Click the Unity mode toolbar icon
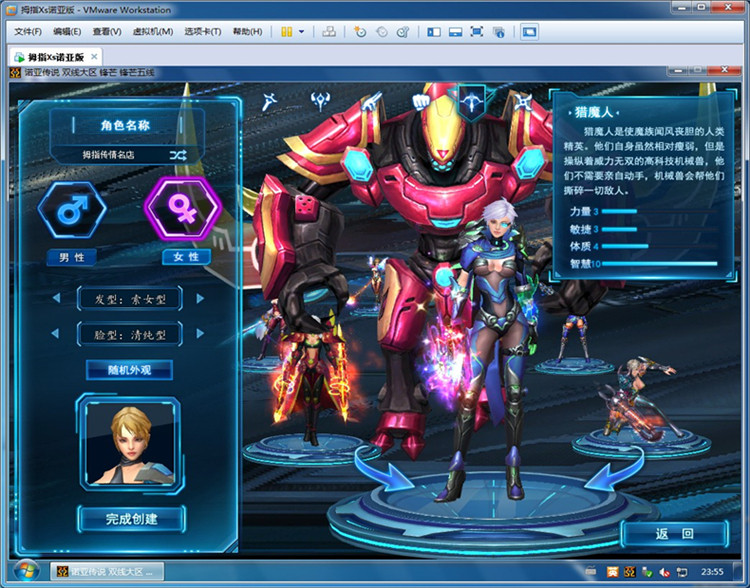750x588 pixels. click(498, 32)
